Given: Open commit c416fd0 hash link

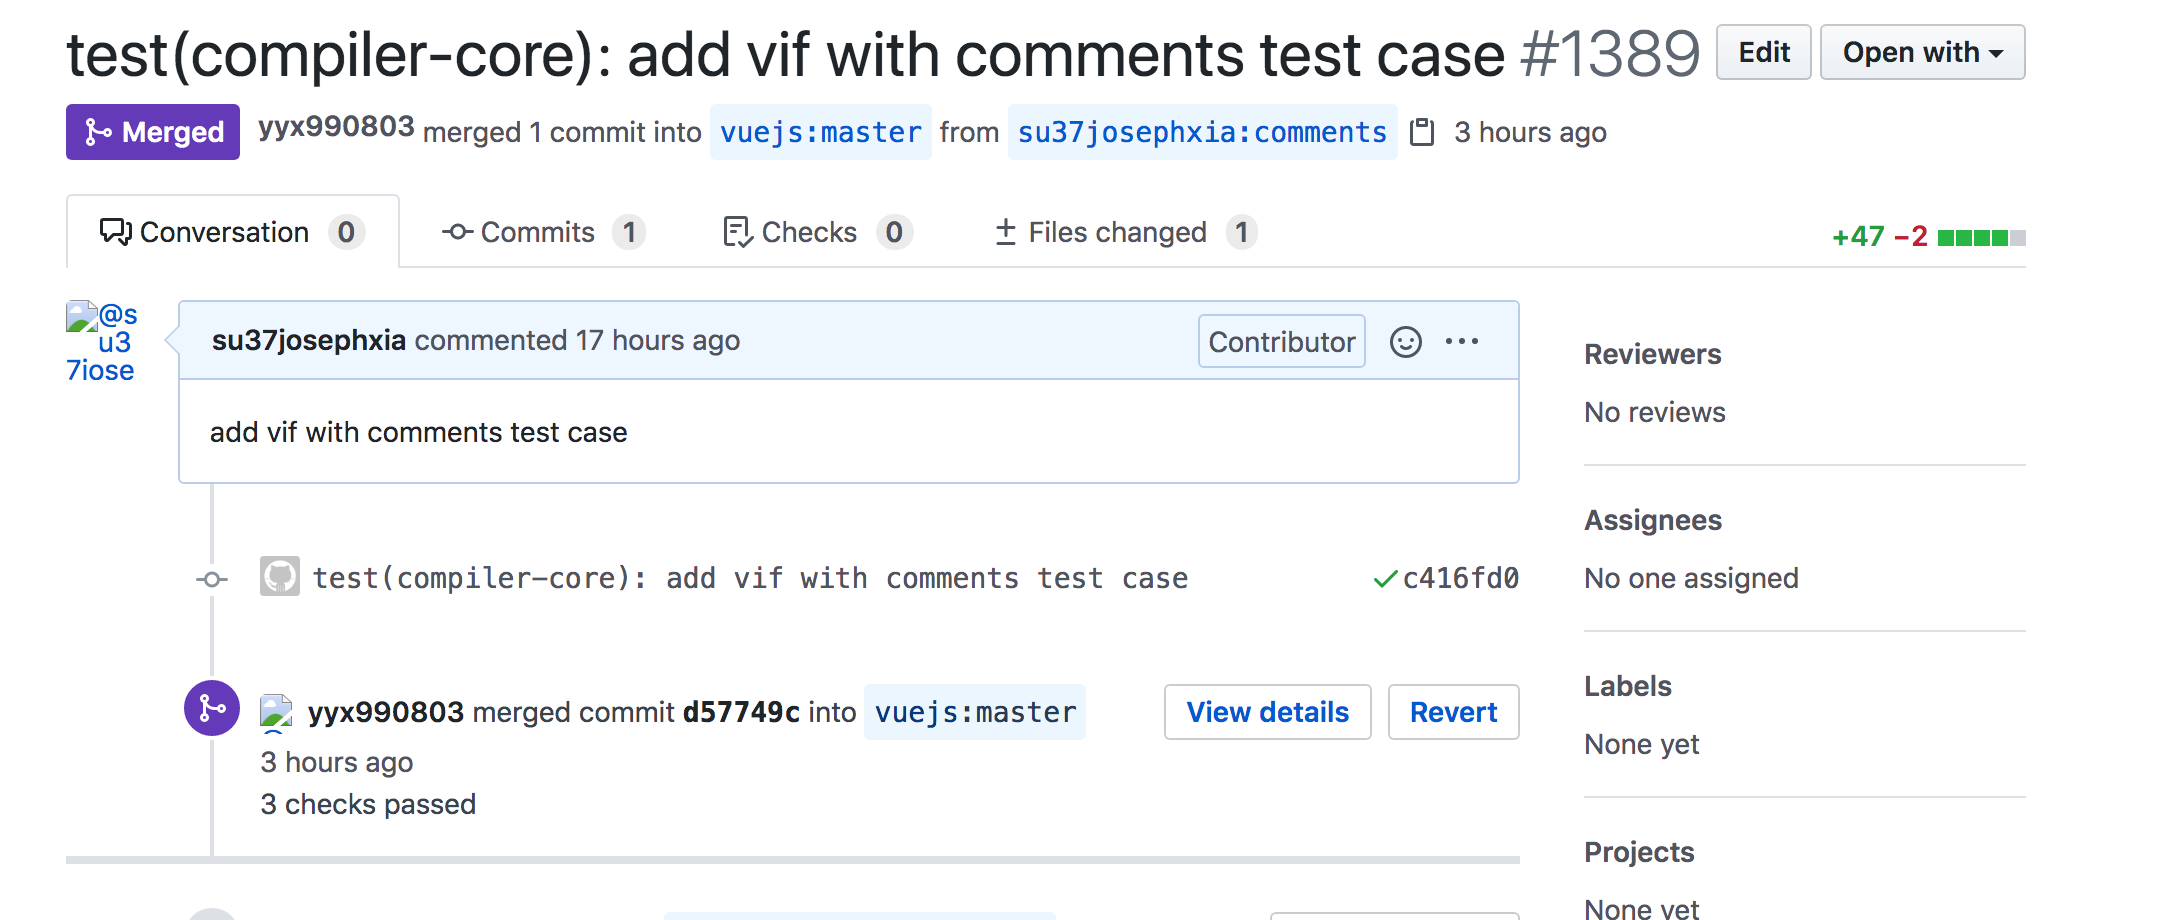Looking at the screenshot, I should (x=1460, y=578).
